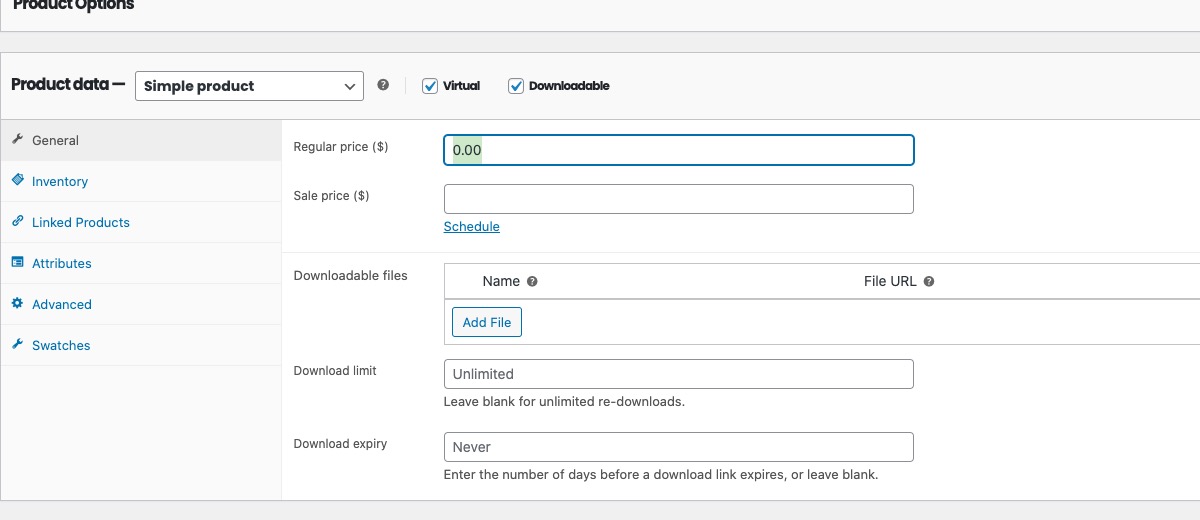Click the Add File button
1200x520 pixels.
487,322
